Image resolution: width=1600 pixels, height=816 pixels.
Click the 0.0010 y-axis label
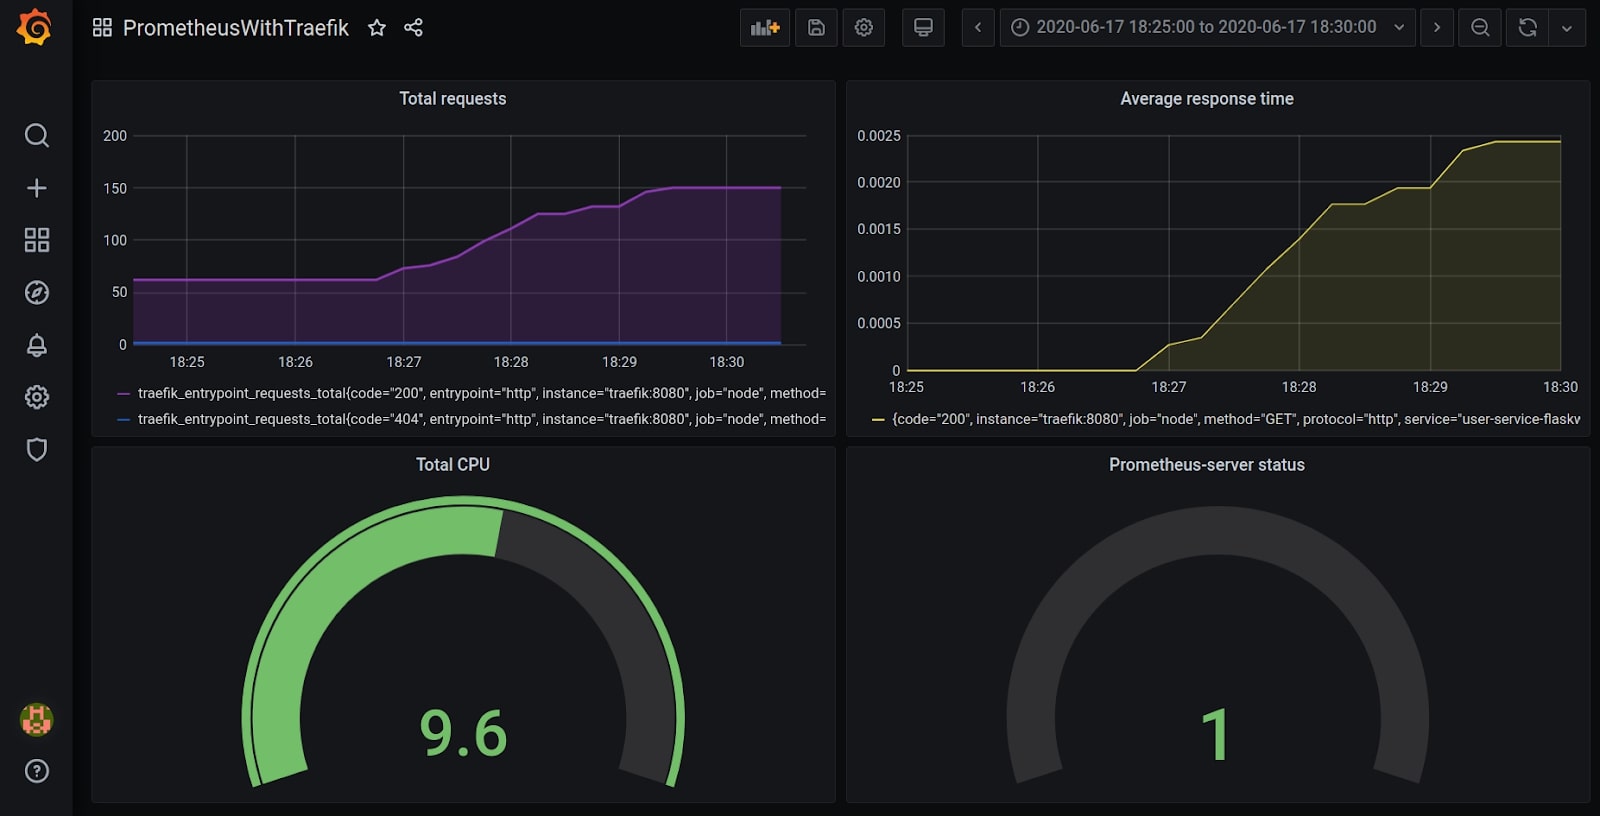pos(878,277)
